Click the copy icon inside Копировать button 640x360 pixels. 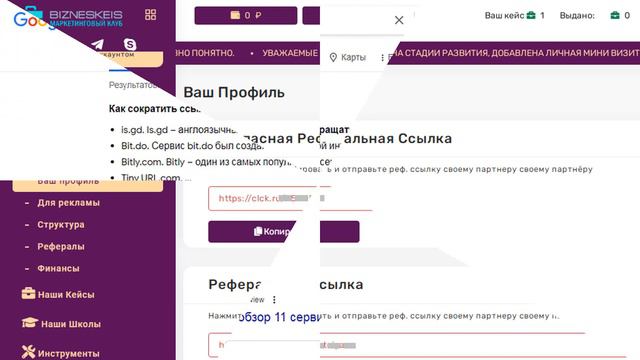[258, 231]
